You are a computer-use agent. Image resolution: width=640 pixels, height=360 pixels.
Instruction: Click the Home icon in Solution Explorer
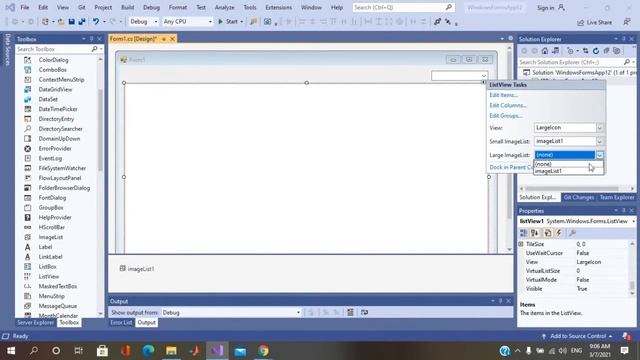pyautogui.click(x=544, y=51)
